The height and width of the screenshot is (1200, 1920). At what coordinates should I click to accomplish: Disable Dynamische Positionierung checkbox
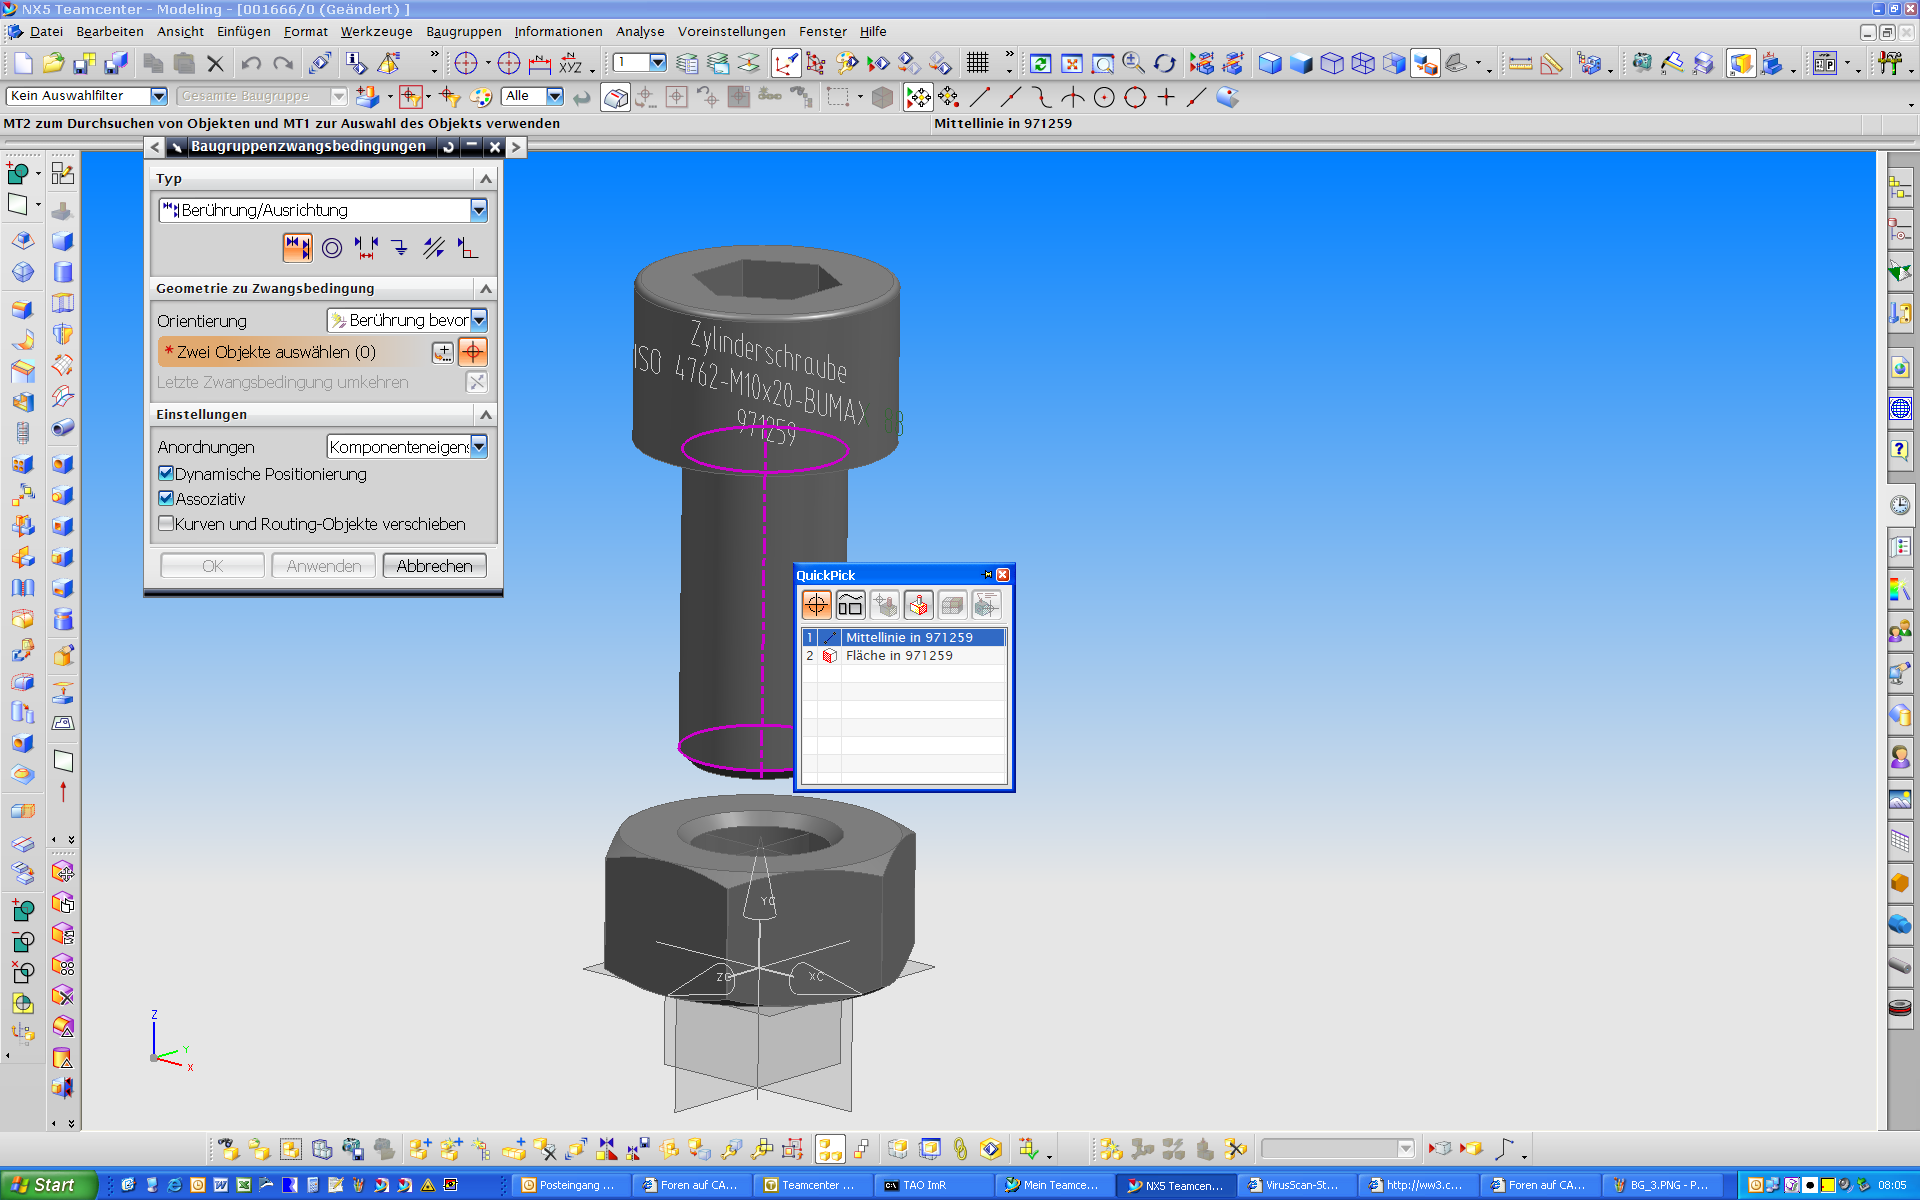[166, 474]
